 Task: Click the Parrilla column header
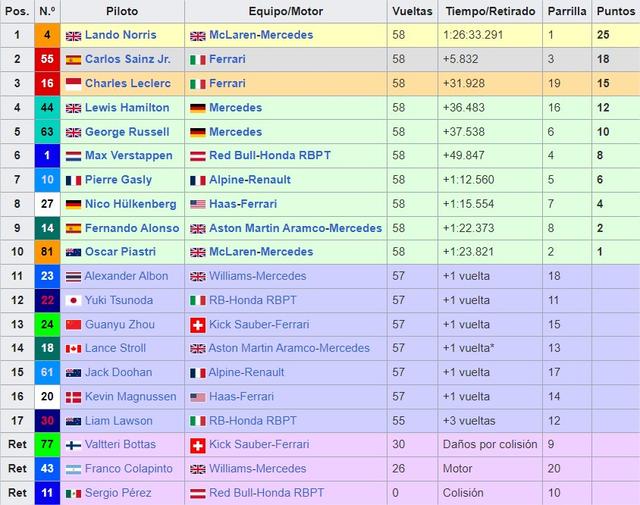[567, 11]
